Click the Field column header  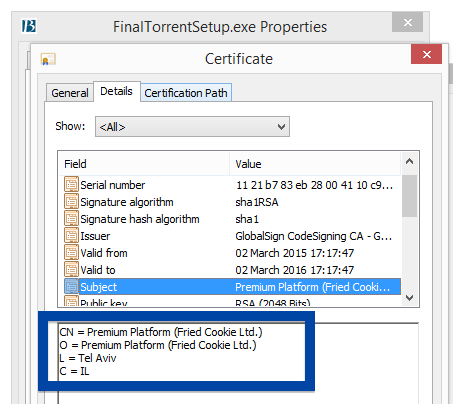pyautogui.click(x=144, y=164)
